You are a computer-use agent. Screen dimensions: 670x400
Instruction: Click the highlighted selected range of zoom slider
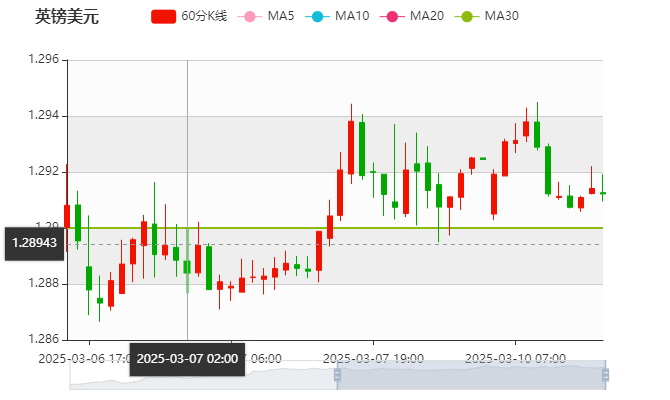tap(470, 375)
